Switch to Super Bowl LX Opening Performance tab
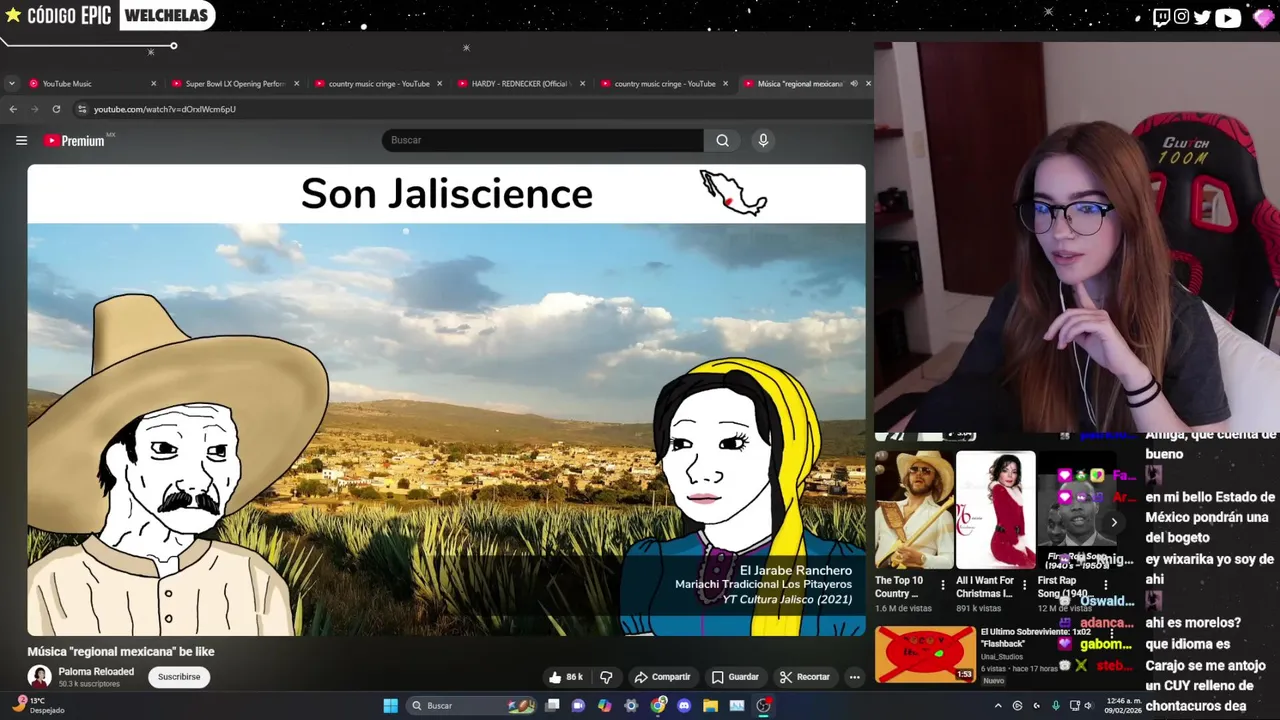The height and width of the screenshot is (720, 1280). coord(235,84)
